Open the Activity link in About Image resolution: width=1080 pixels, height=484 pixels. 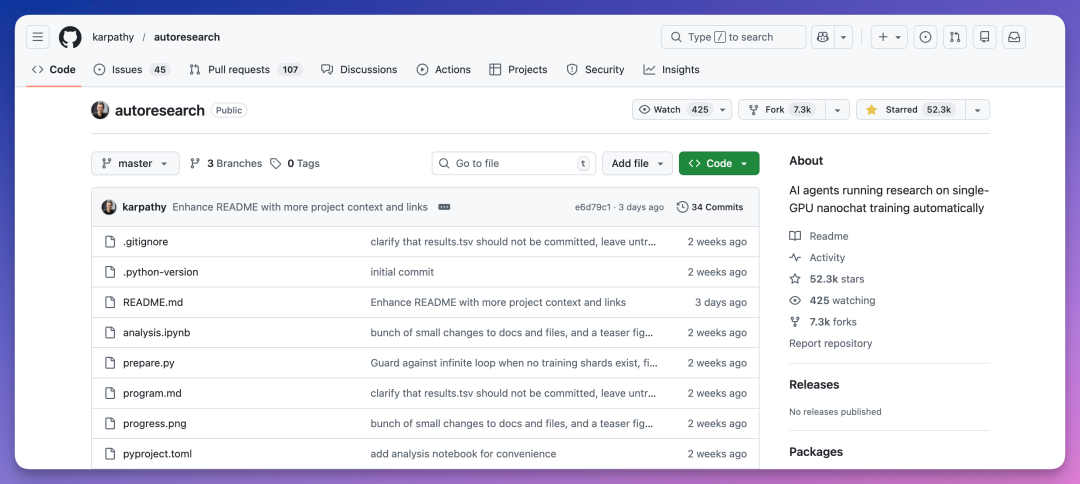817,257
